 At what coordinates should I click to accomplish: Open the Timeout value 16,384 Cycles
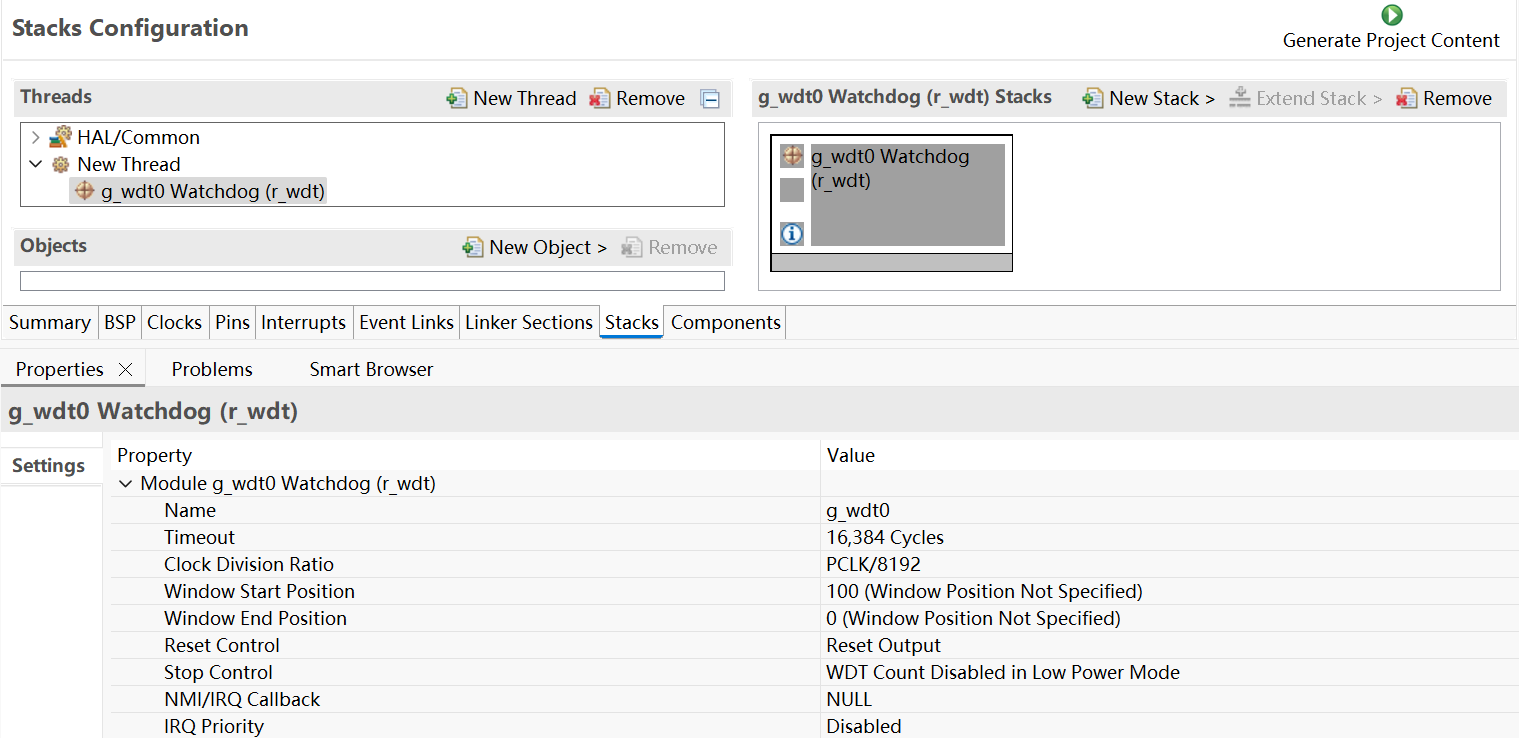pos(1169,538)
